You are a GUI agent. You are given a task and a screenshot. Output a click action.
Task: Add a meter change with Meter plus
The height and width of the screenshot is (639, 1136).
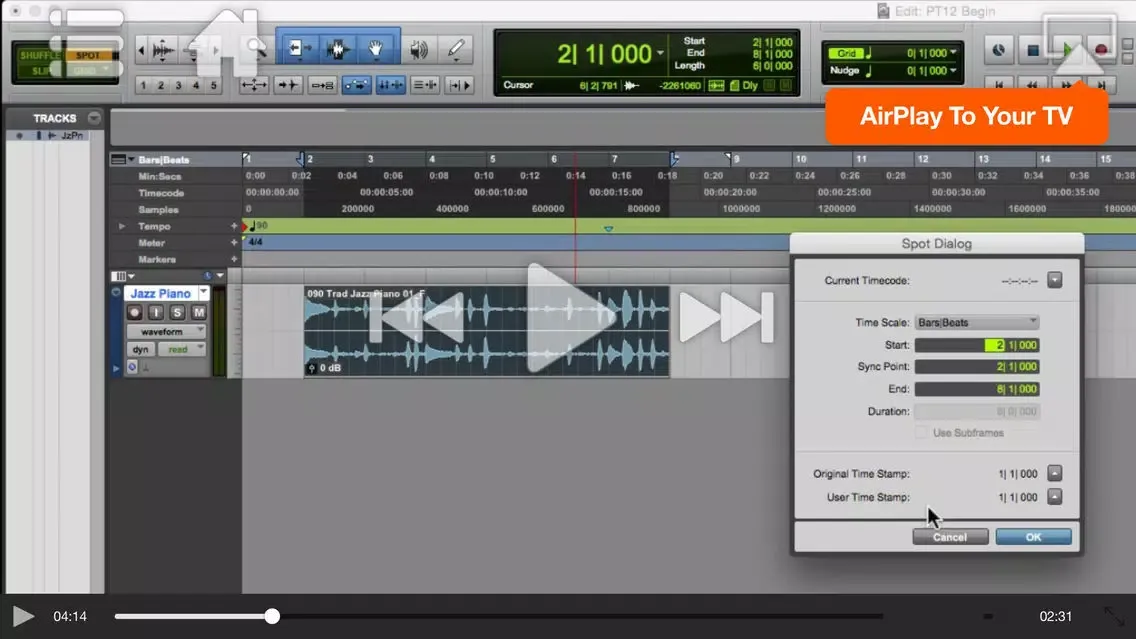click(x=234, y=243)
